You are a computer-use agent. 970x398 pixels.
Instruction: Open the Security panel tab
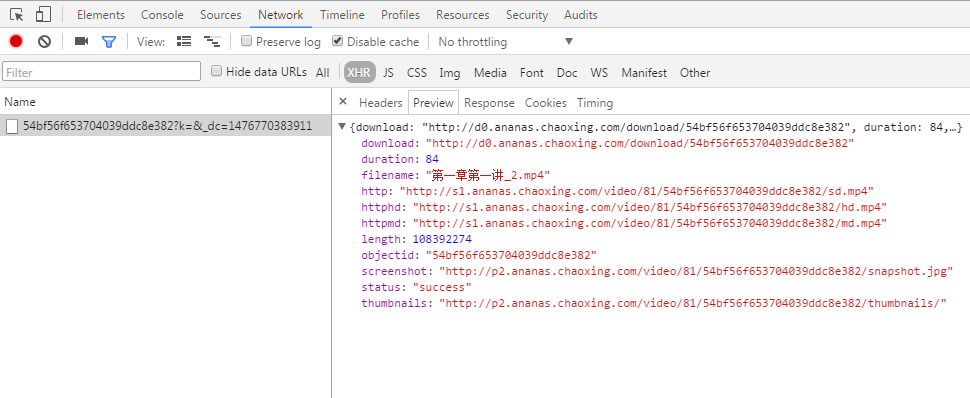[527, 15]
